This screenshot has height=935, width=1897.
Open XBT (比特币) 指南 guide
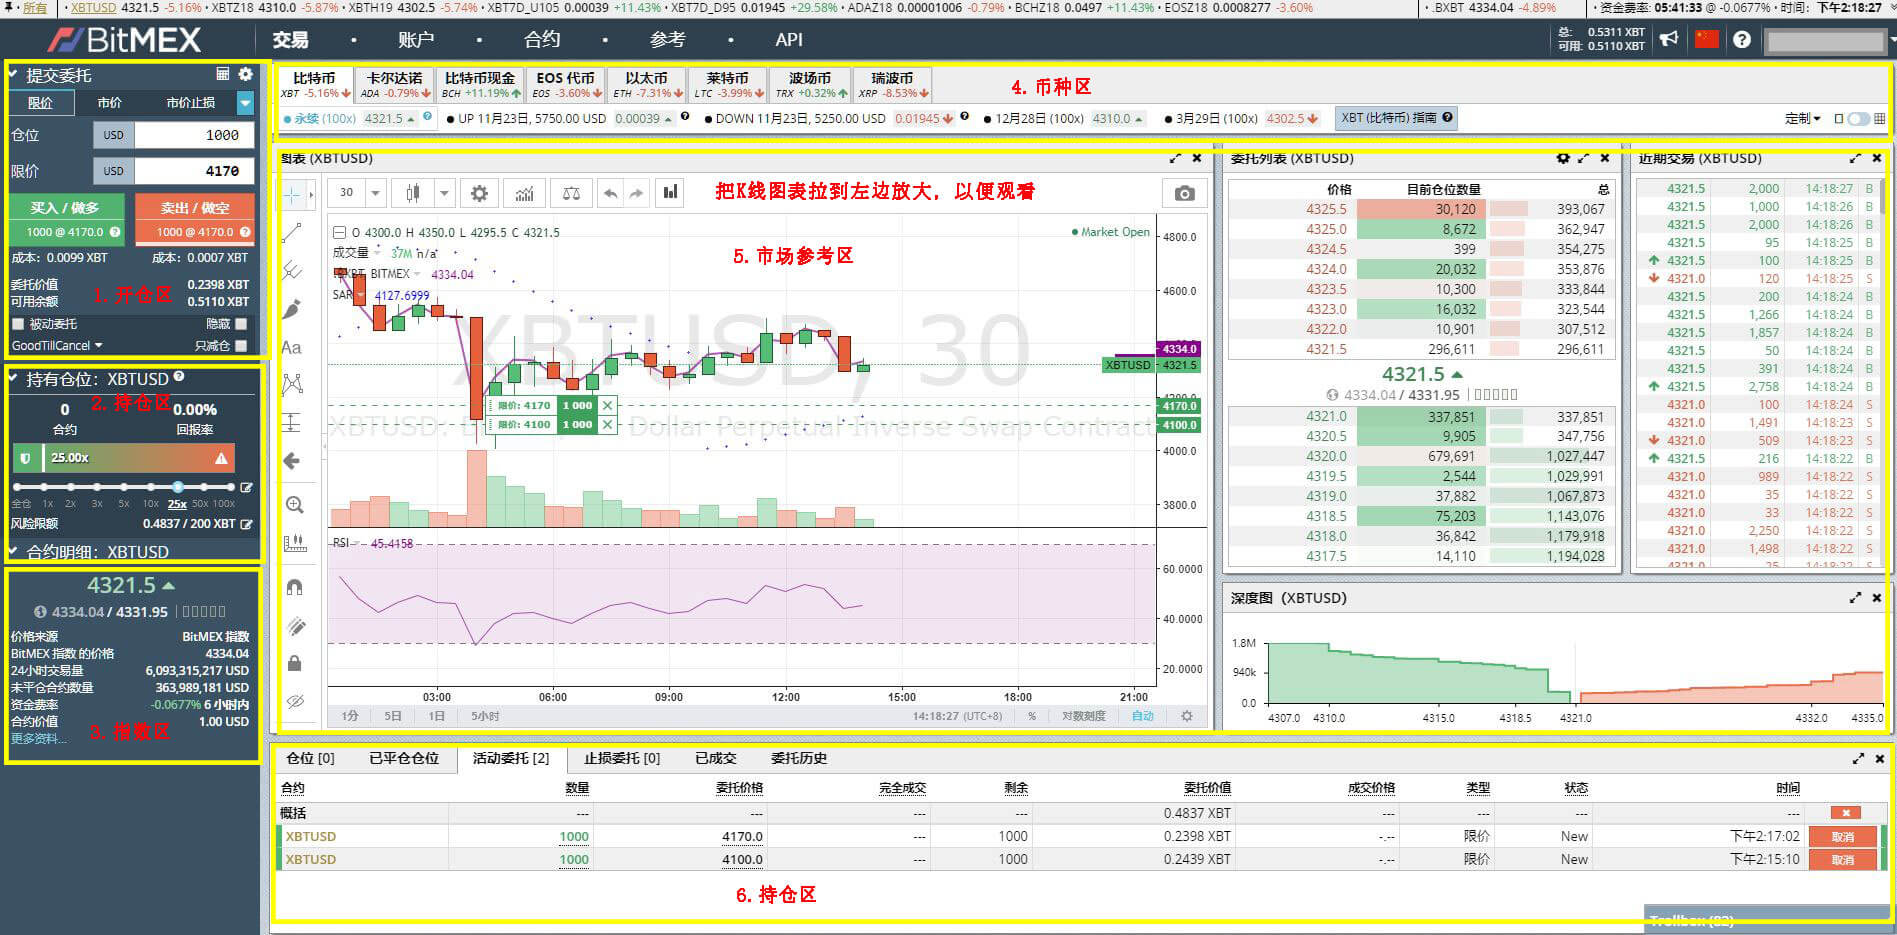1396,118
